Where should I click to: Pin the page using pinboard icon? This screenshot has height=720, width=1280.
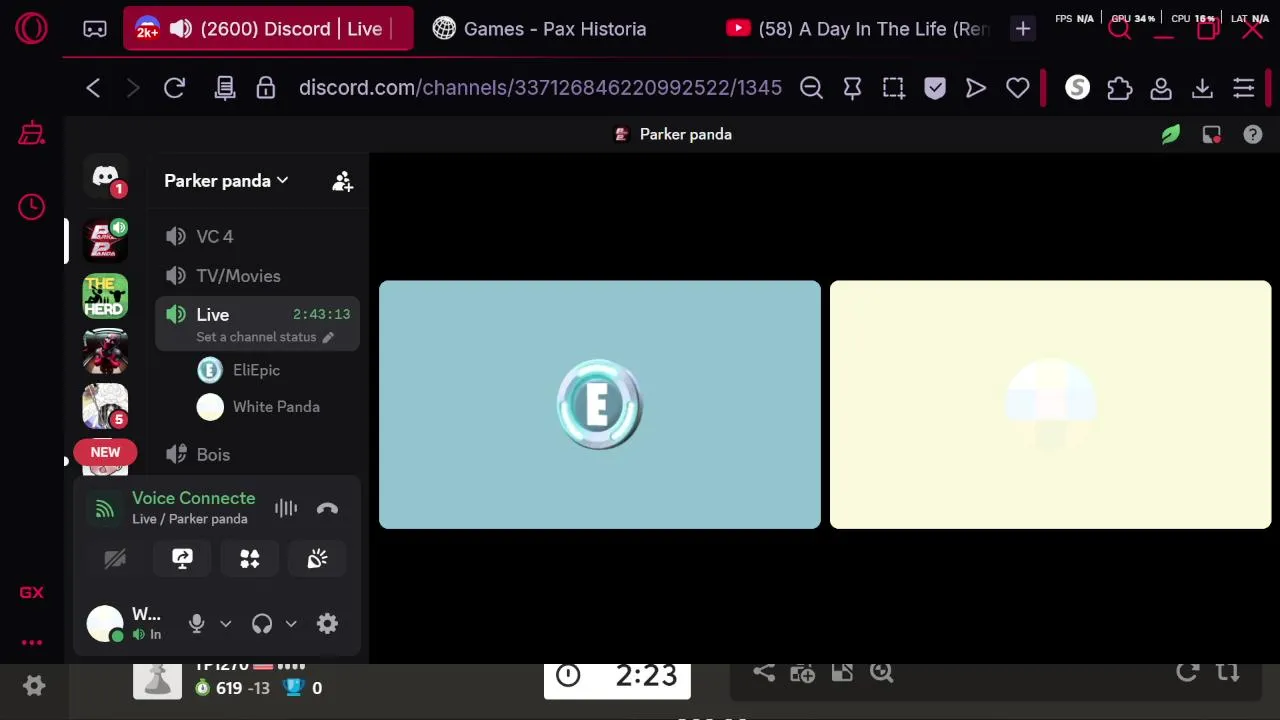(852, 88)
